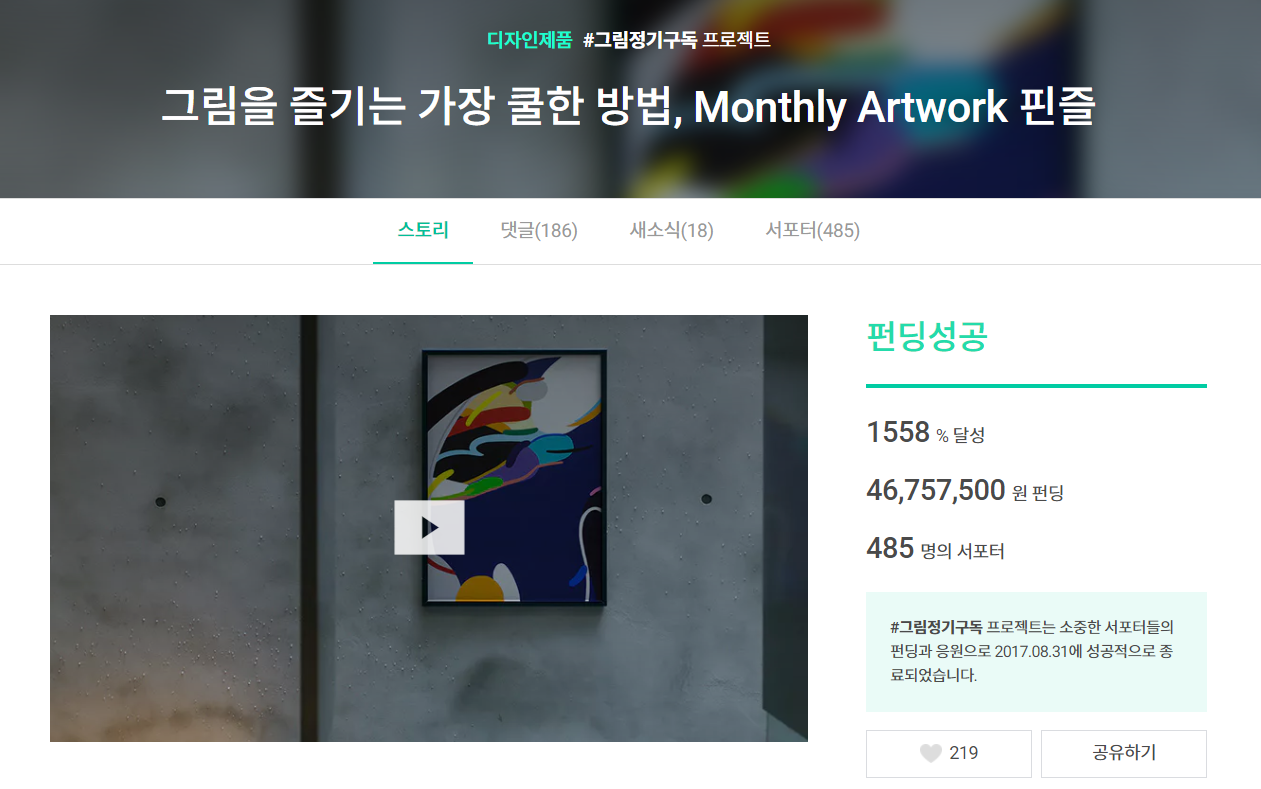This screenshot has height=789, width=1261.
Task: Click the 1558 % 달성 figure
Action: 925,433
